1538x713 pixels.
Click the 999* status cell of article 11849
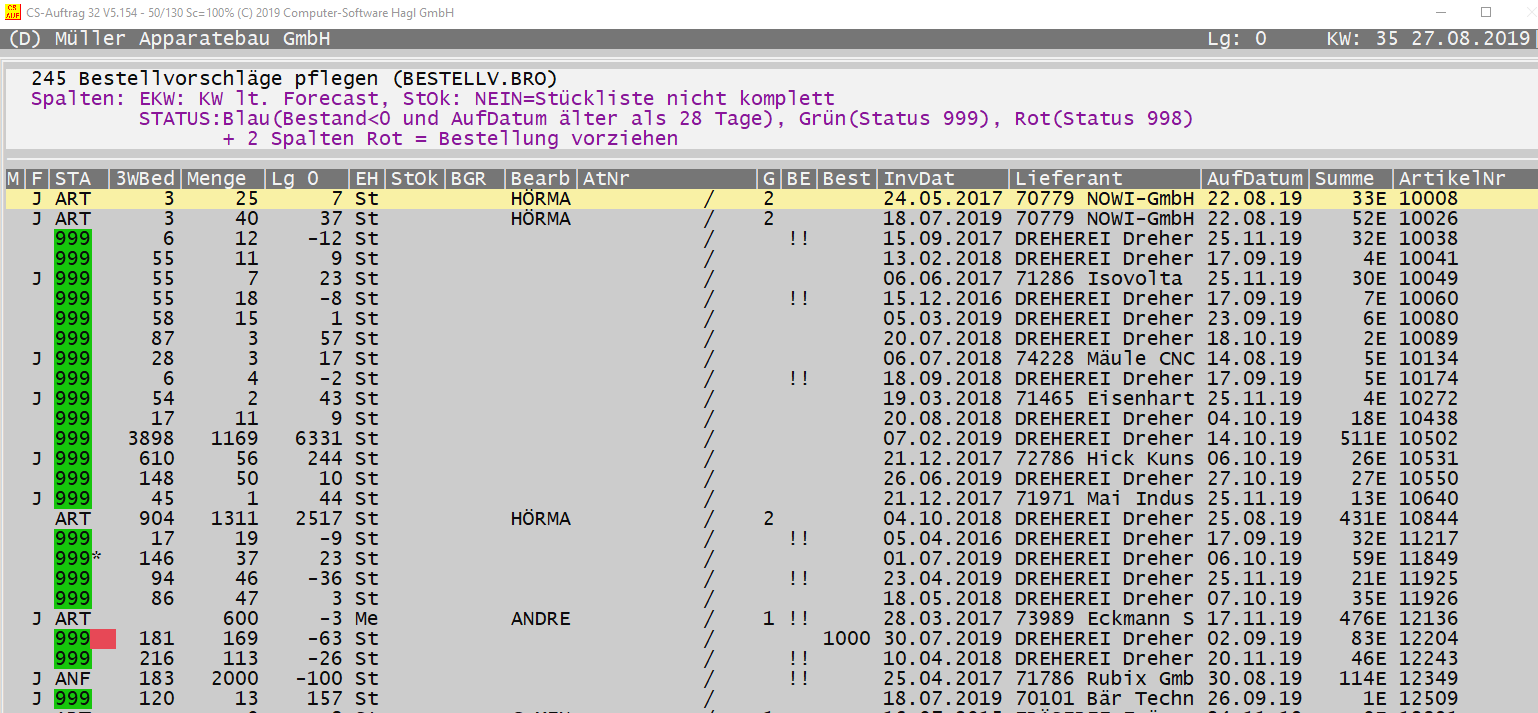coord(76,559)
